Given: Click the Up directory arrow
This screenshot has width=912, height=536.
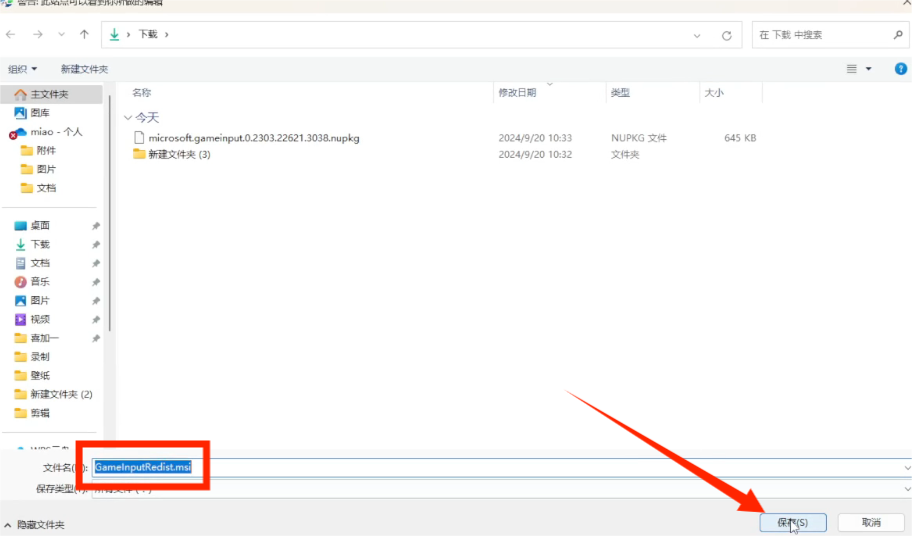Looking at the screenshot, I should coord(84,34).
